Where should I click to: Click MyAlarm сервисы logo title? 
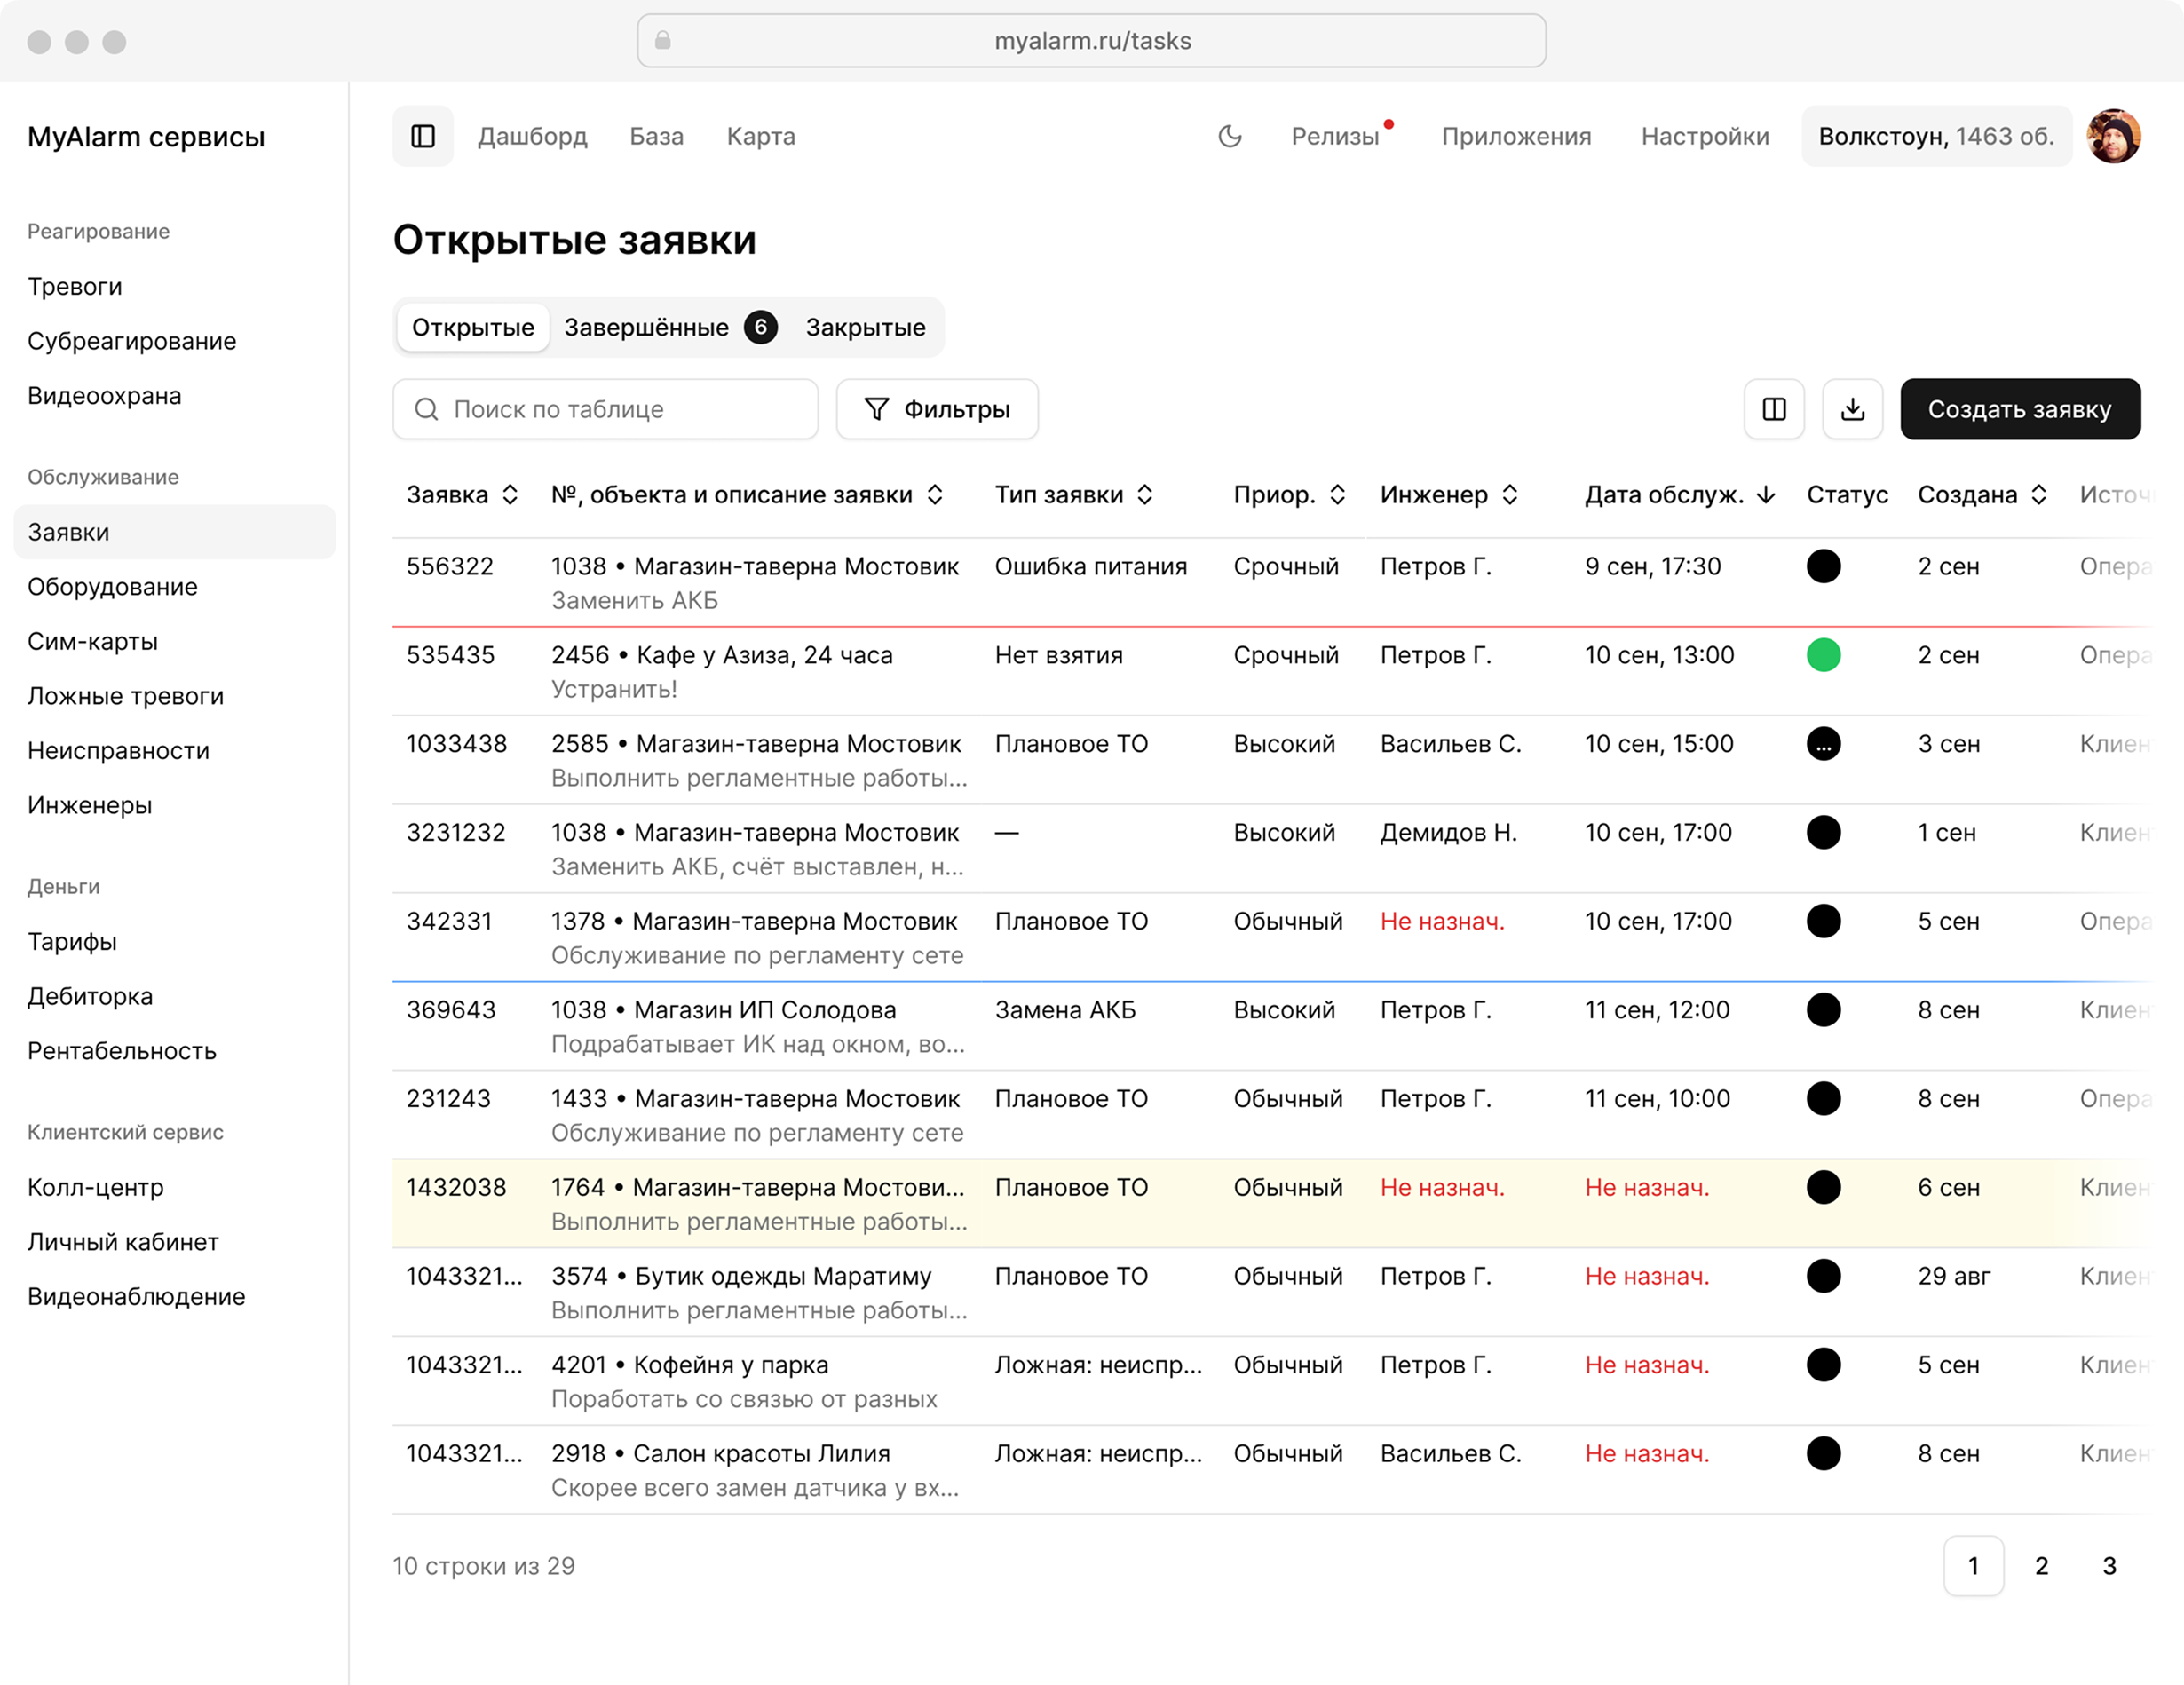pos(146,136)
